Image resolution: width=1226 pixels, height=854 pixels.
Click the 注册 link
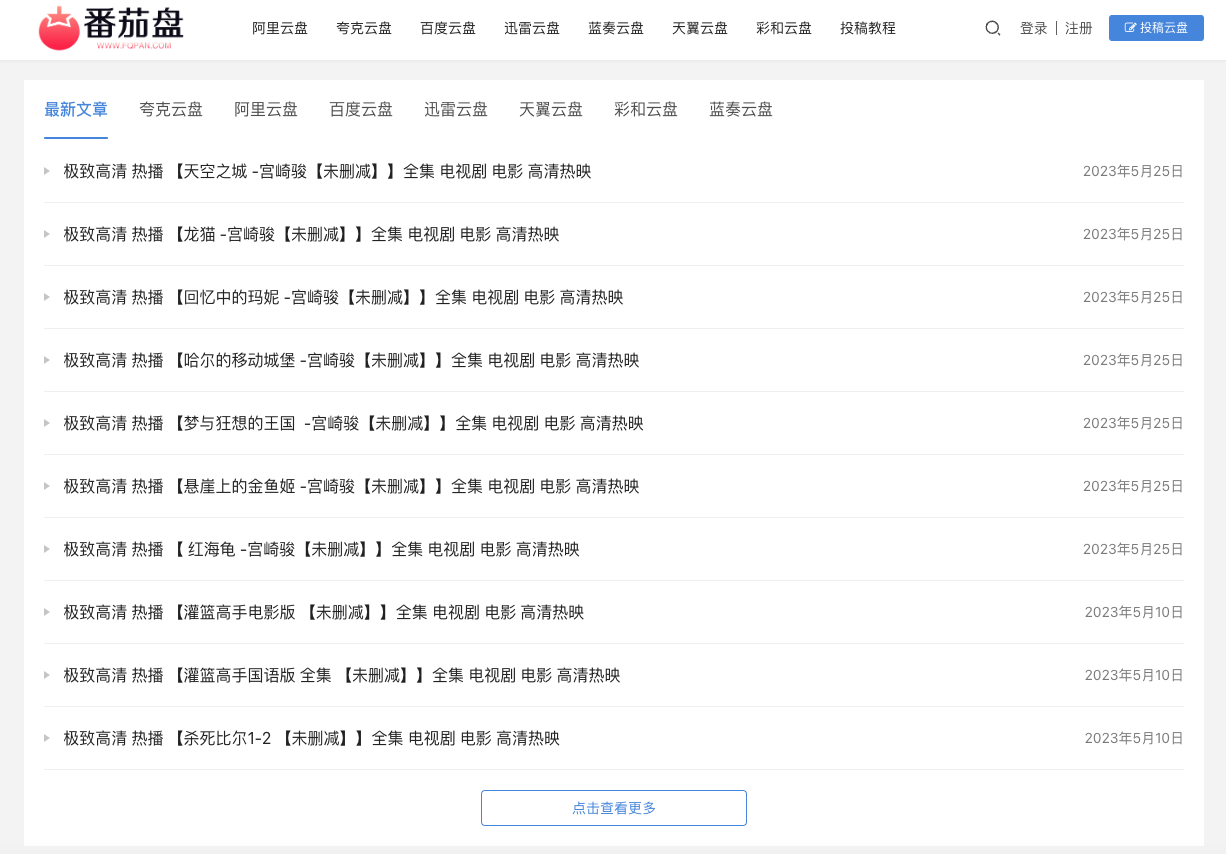click(x=1079, y=28)
